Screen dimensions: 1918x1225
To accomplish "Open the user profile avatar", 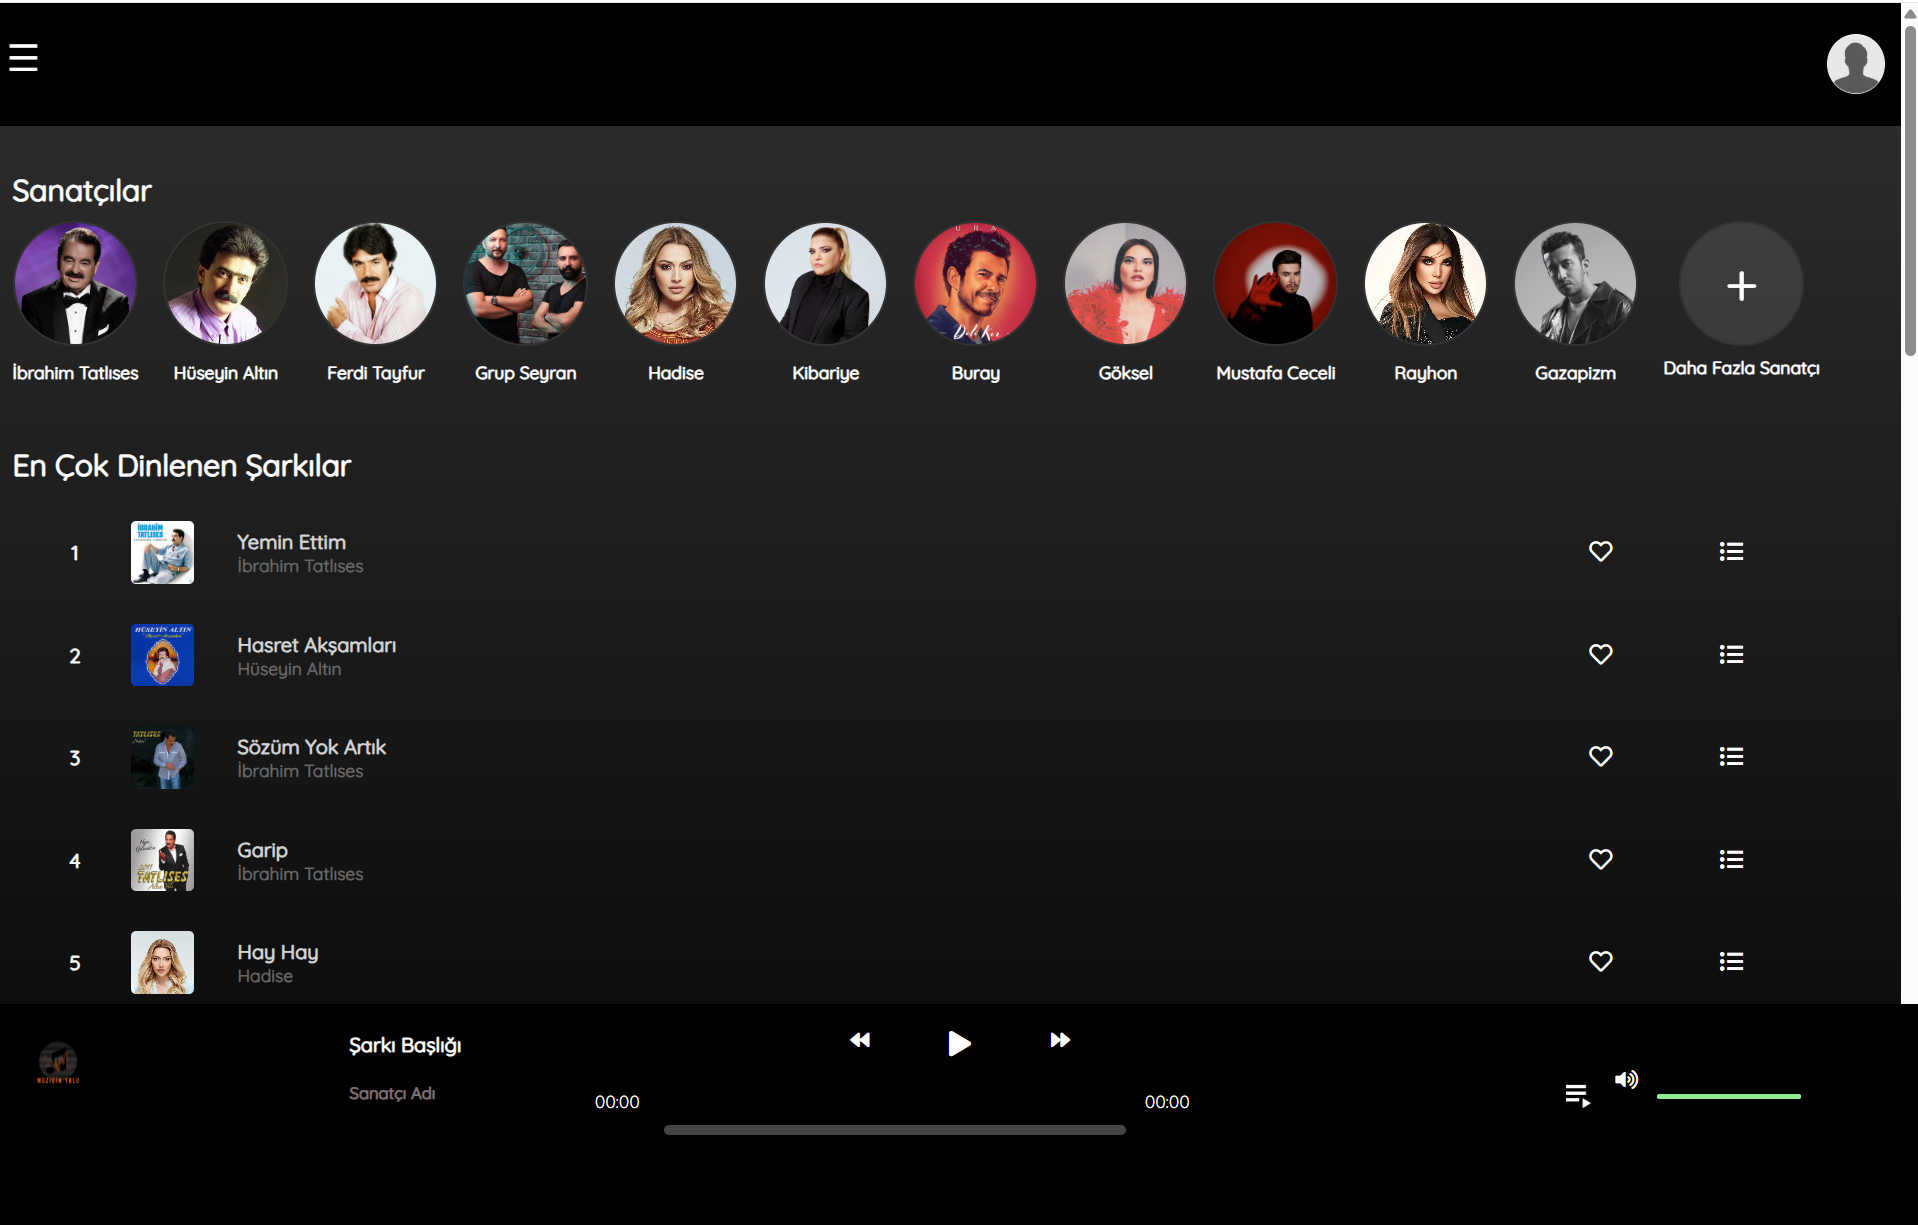I will (x=1855, y=64).
